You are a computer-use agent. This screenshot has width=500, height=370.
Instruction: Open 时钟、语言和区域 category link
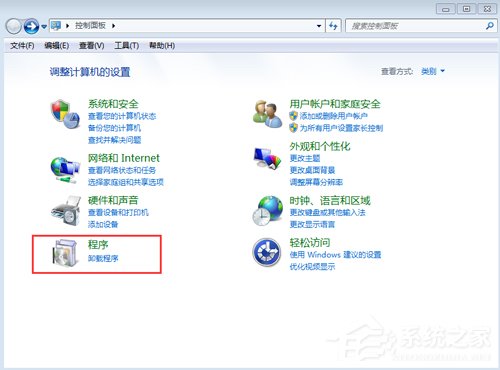(x=330, y=200)
